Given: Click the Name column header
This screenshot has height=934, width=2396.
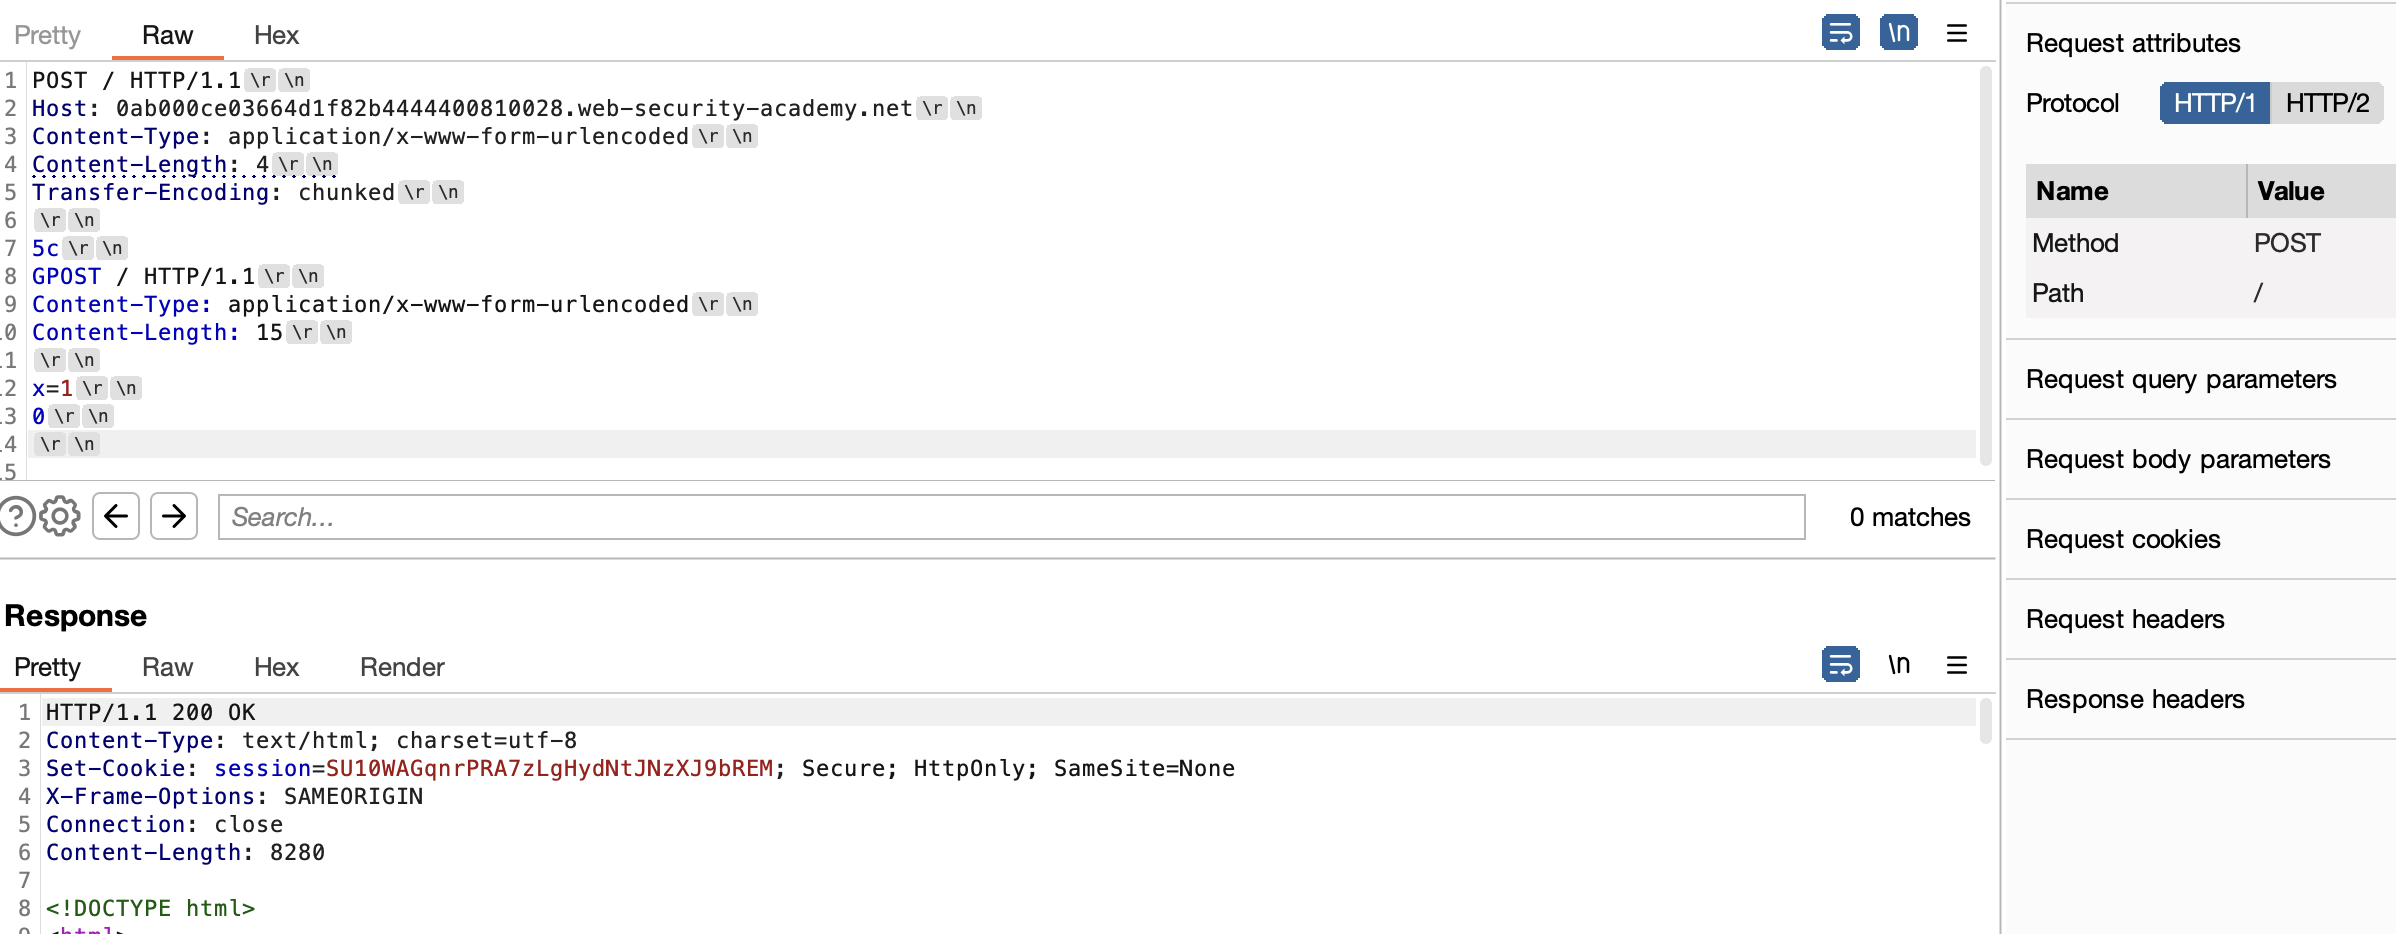Looking at the screenshot, I should pyautogui.click(x=2135, y=191).
